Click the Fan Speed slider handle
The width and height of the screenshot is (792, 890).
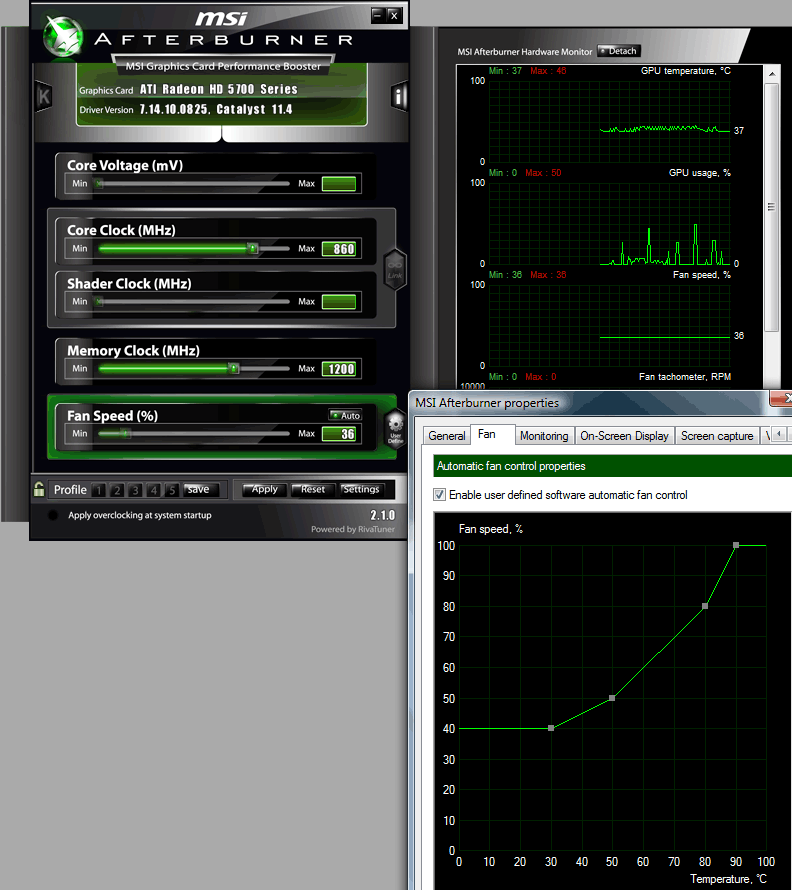(126, 434)
